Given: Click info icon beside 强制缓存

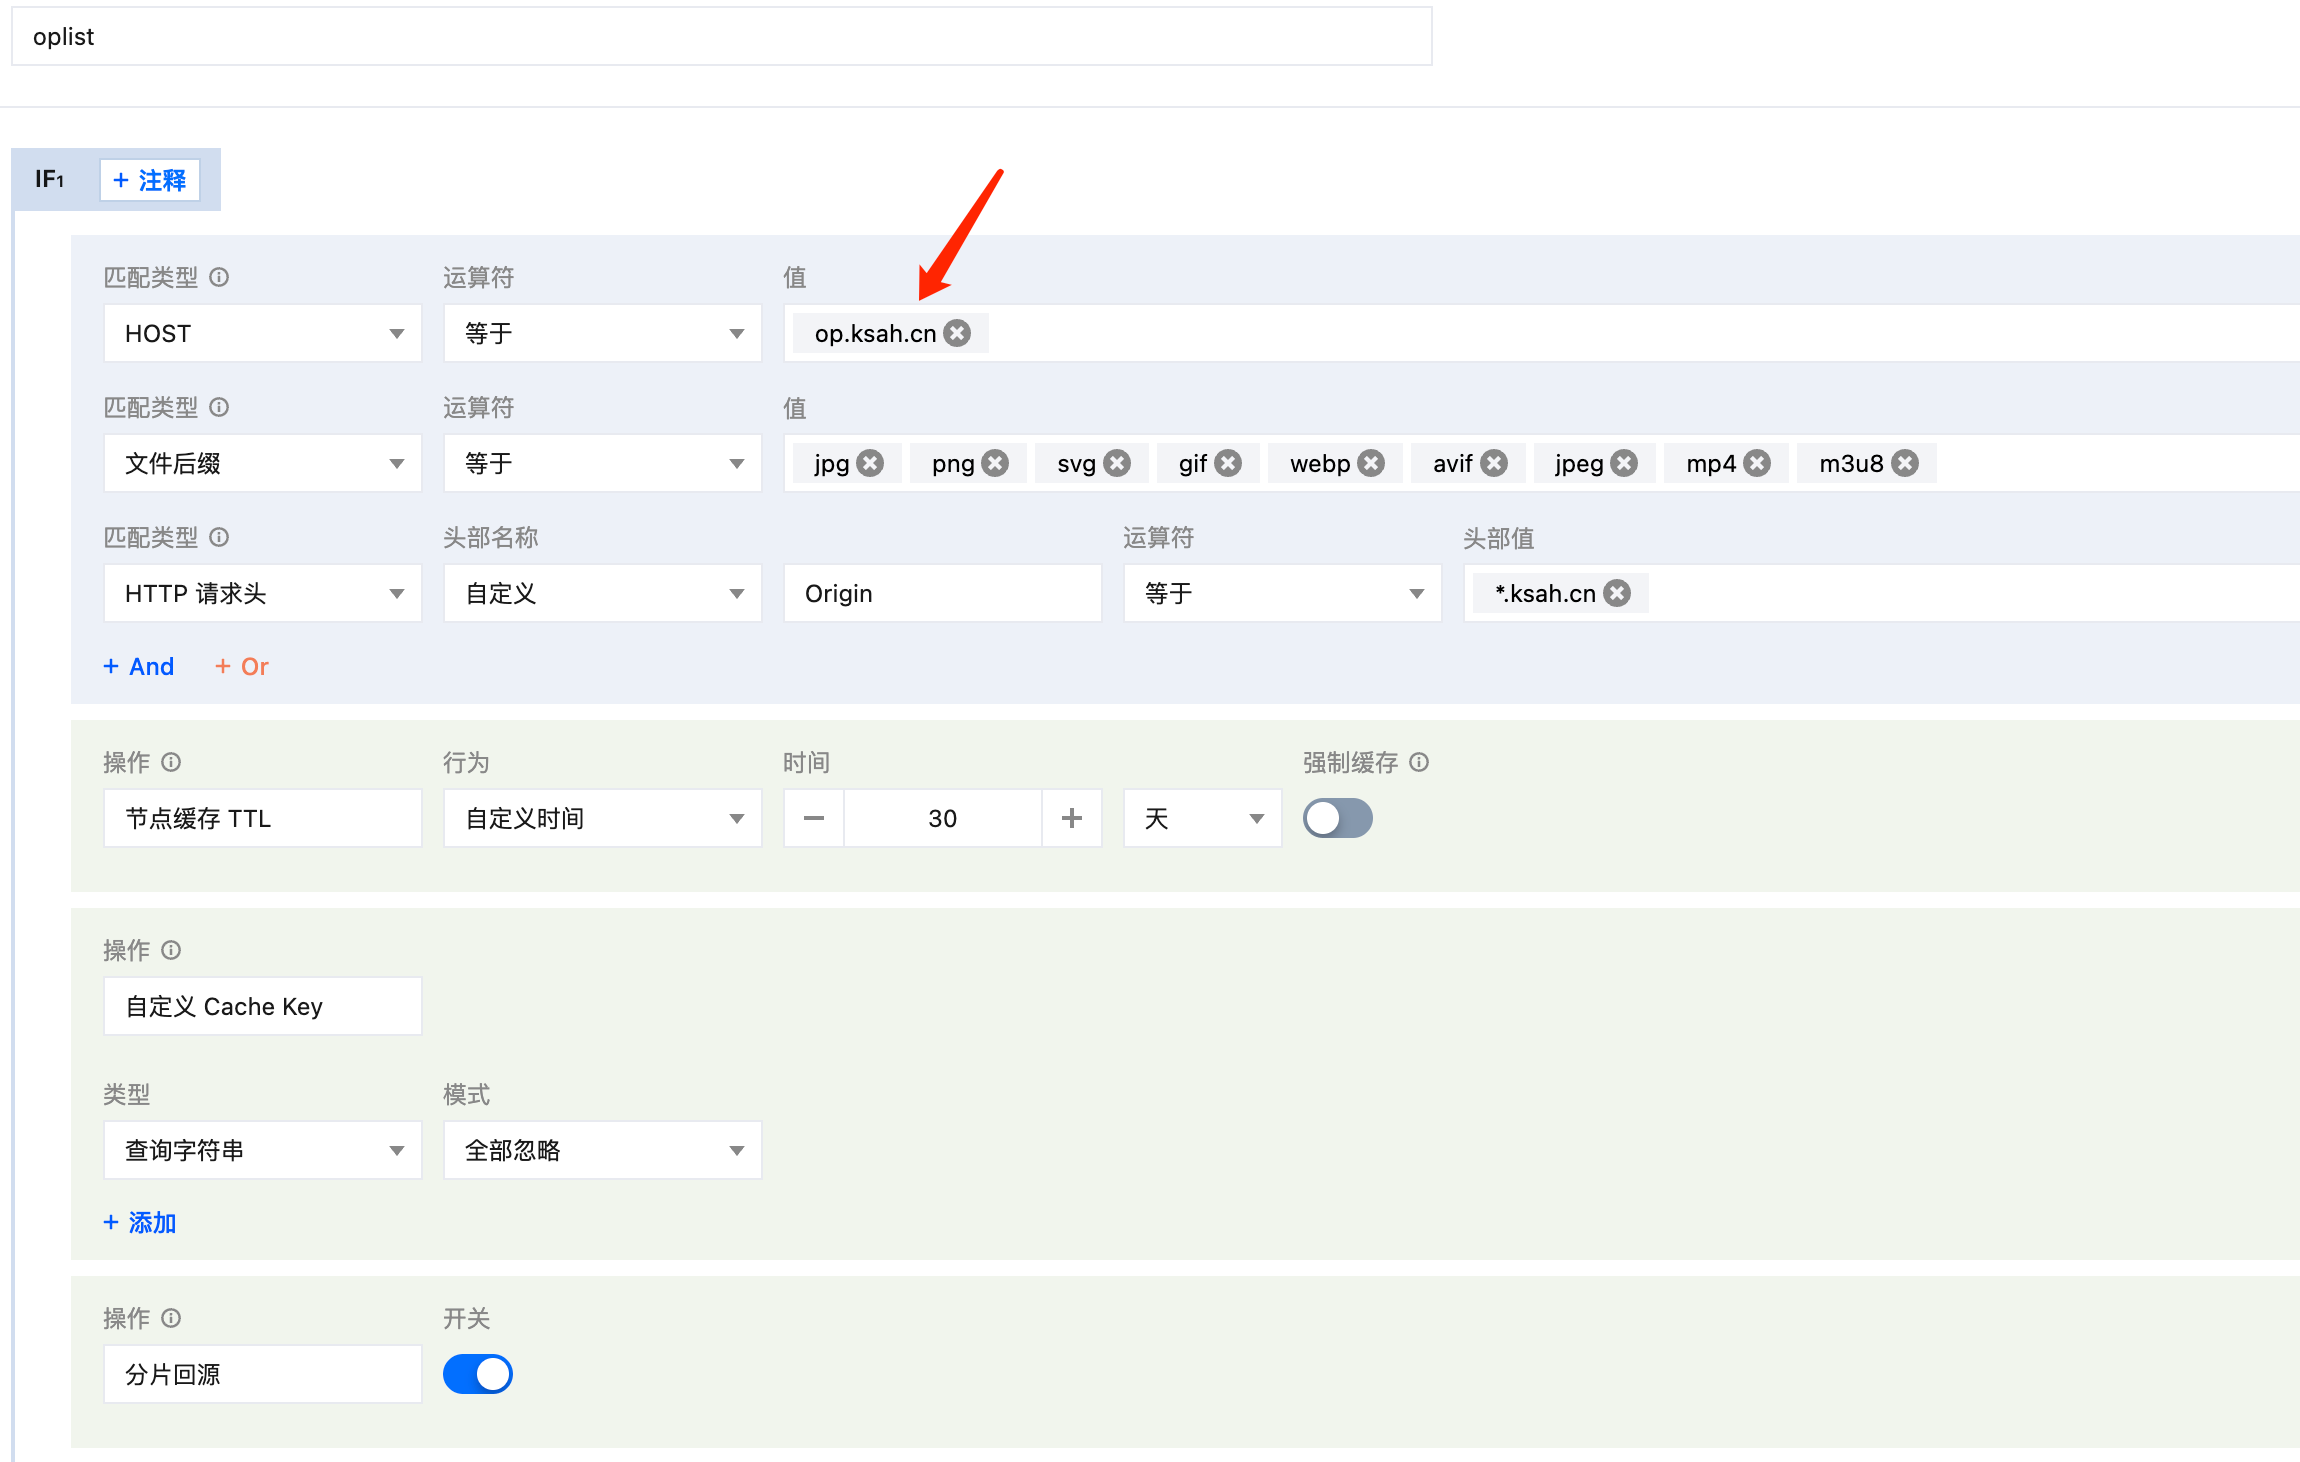Looking at the screenshot, I should 1419,762.
